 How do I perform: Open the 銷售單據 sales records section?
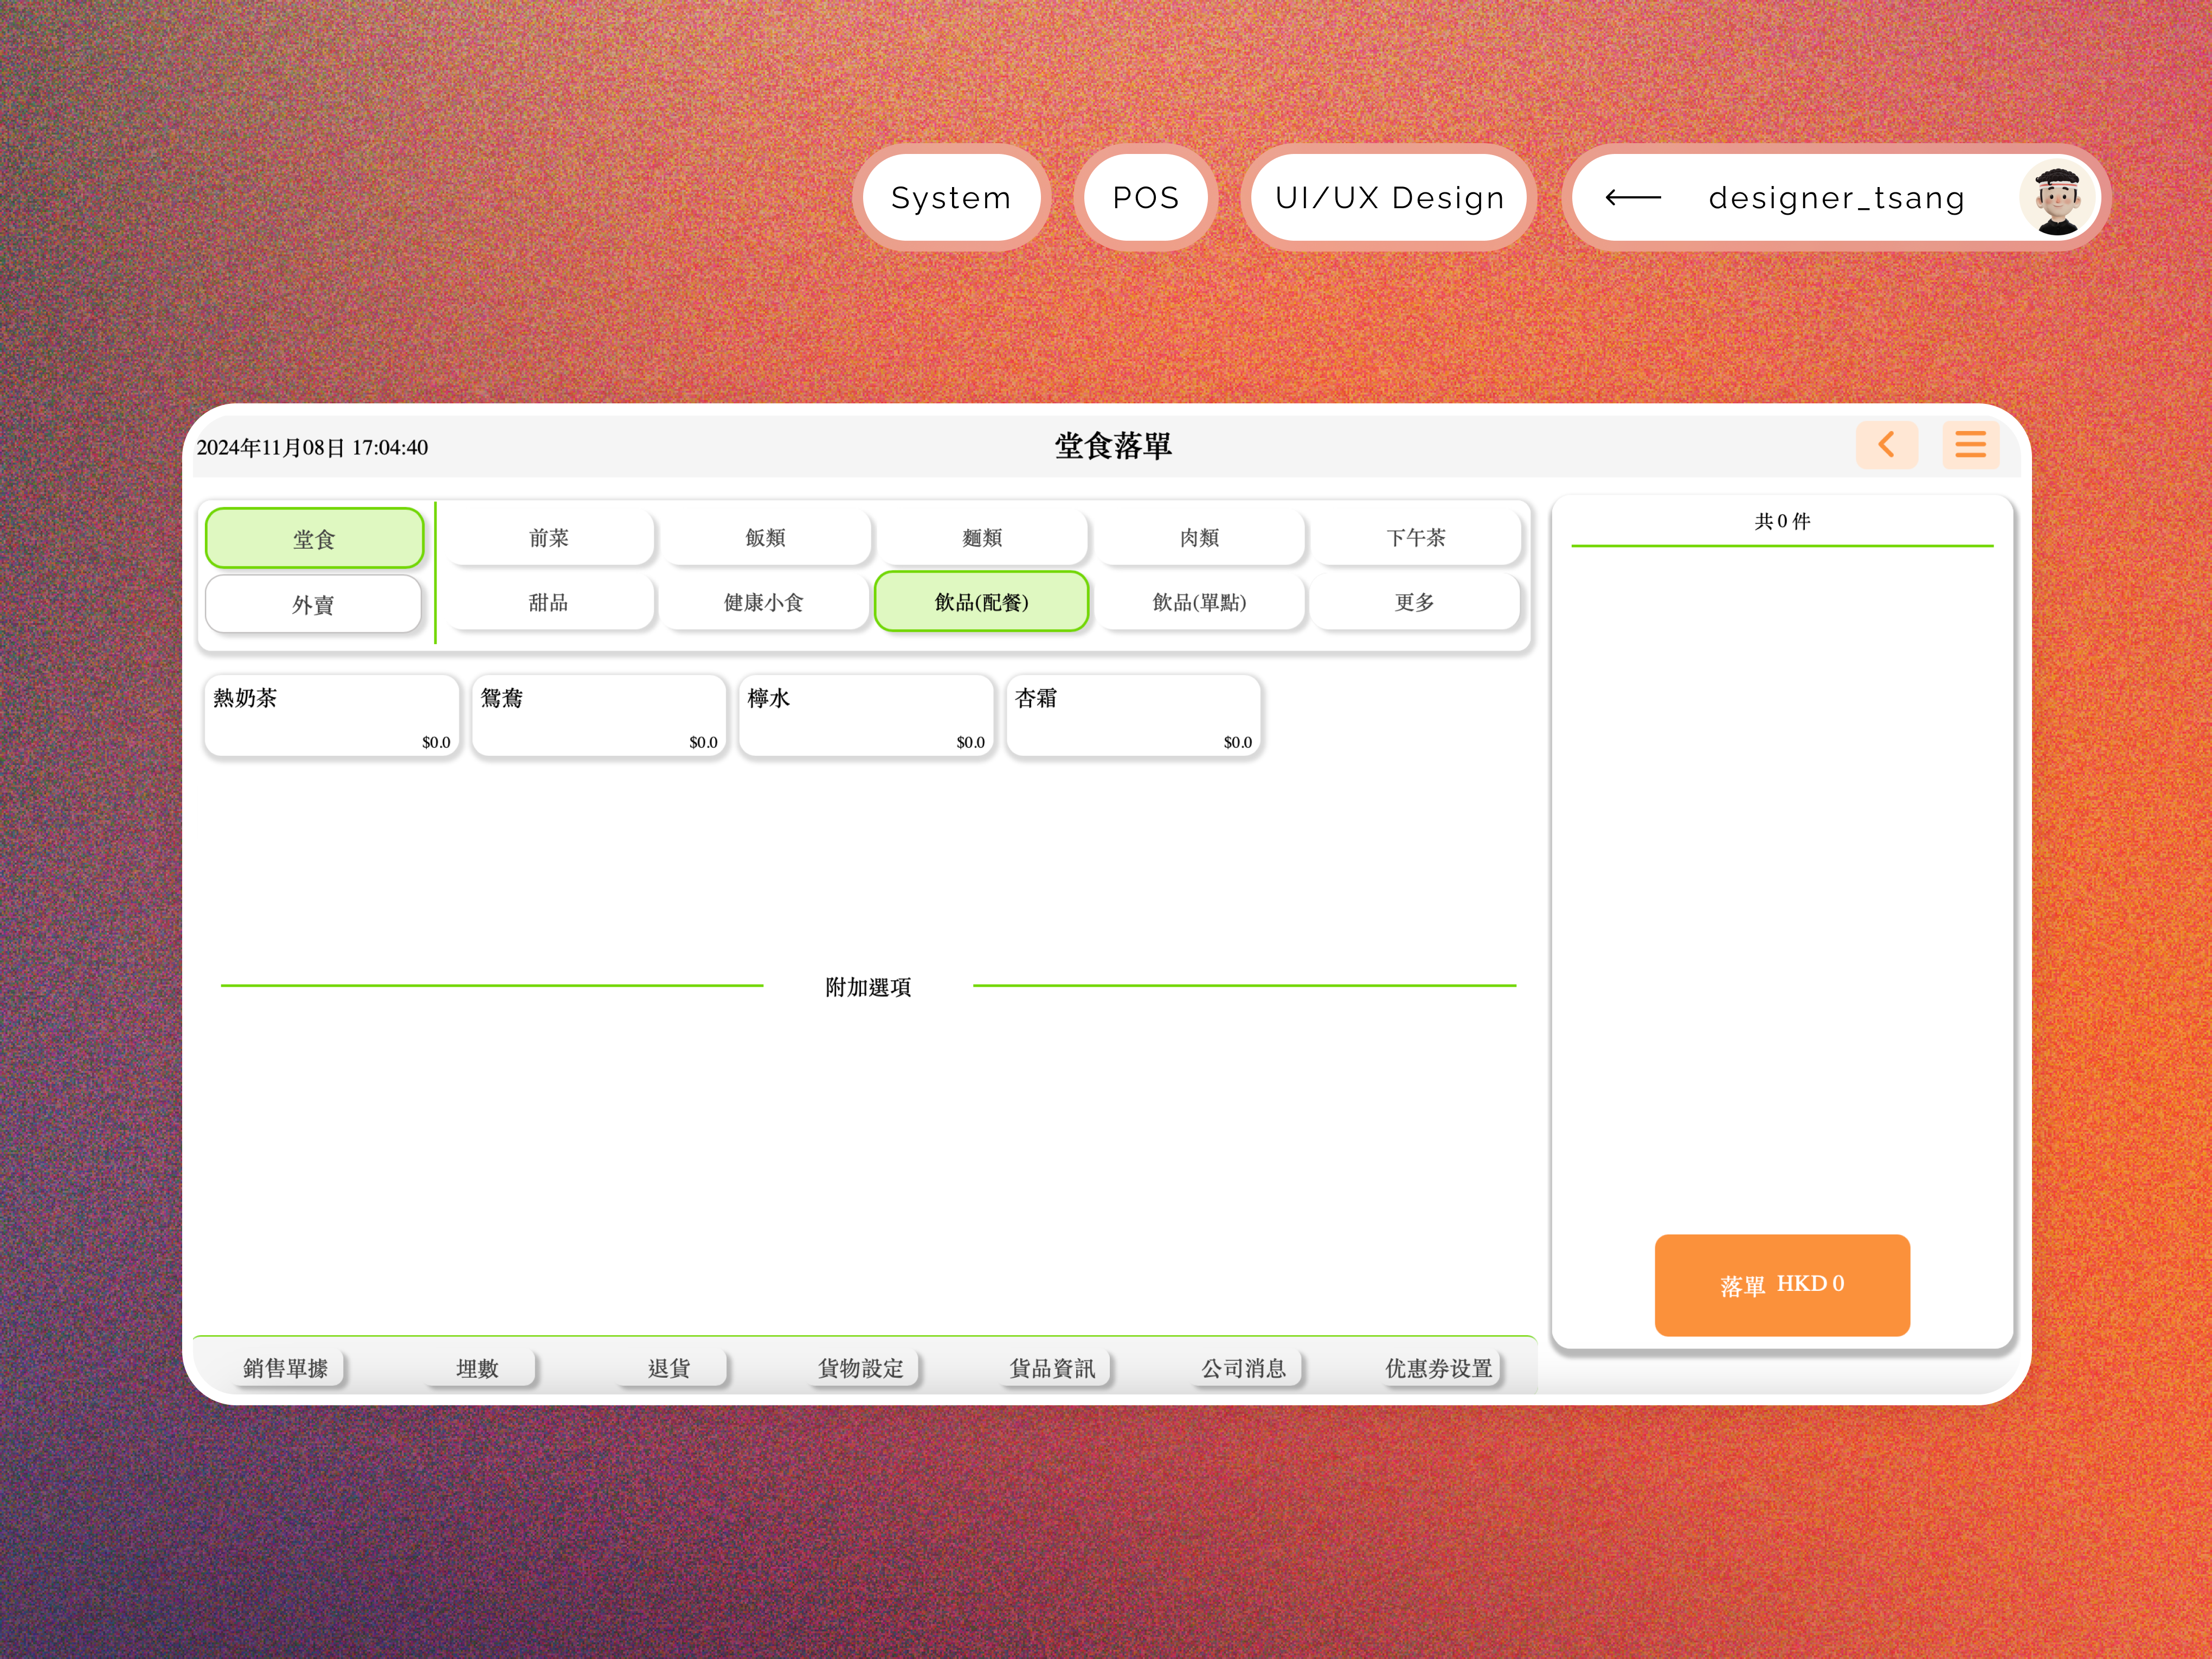pos(288,1367)
